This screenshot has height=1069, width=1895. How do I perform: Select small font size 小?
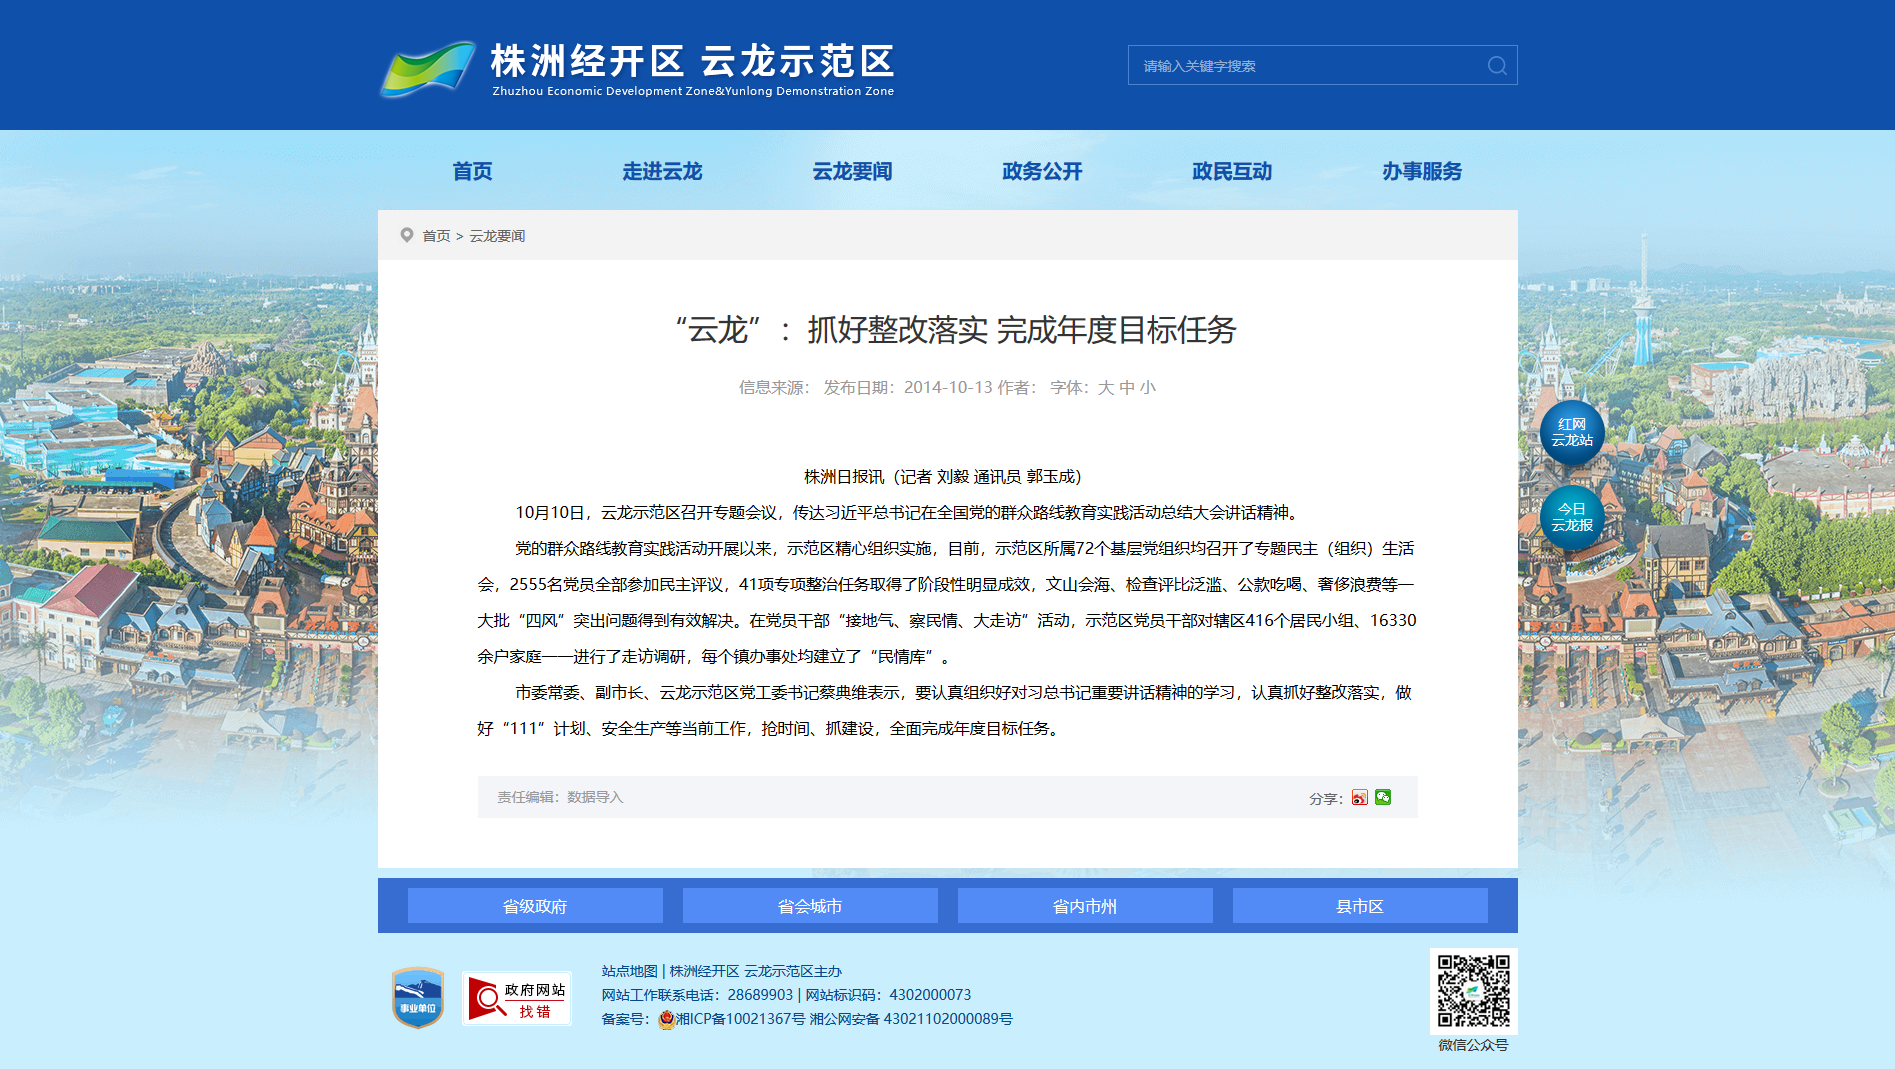pos(1148,388)
